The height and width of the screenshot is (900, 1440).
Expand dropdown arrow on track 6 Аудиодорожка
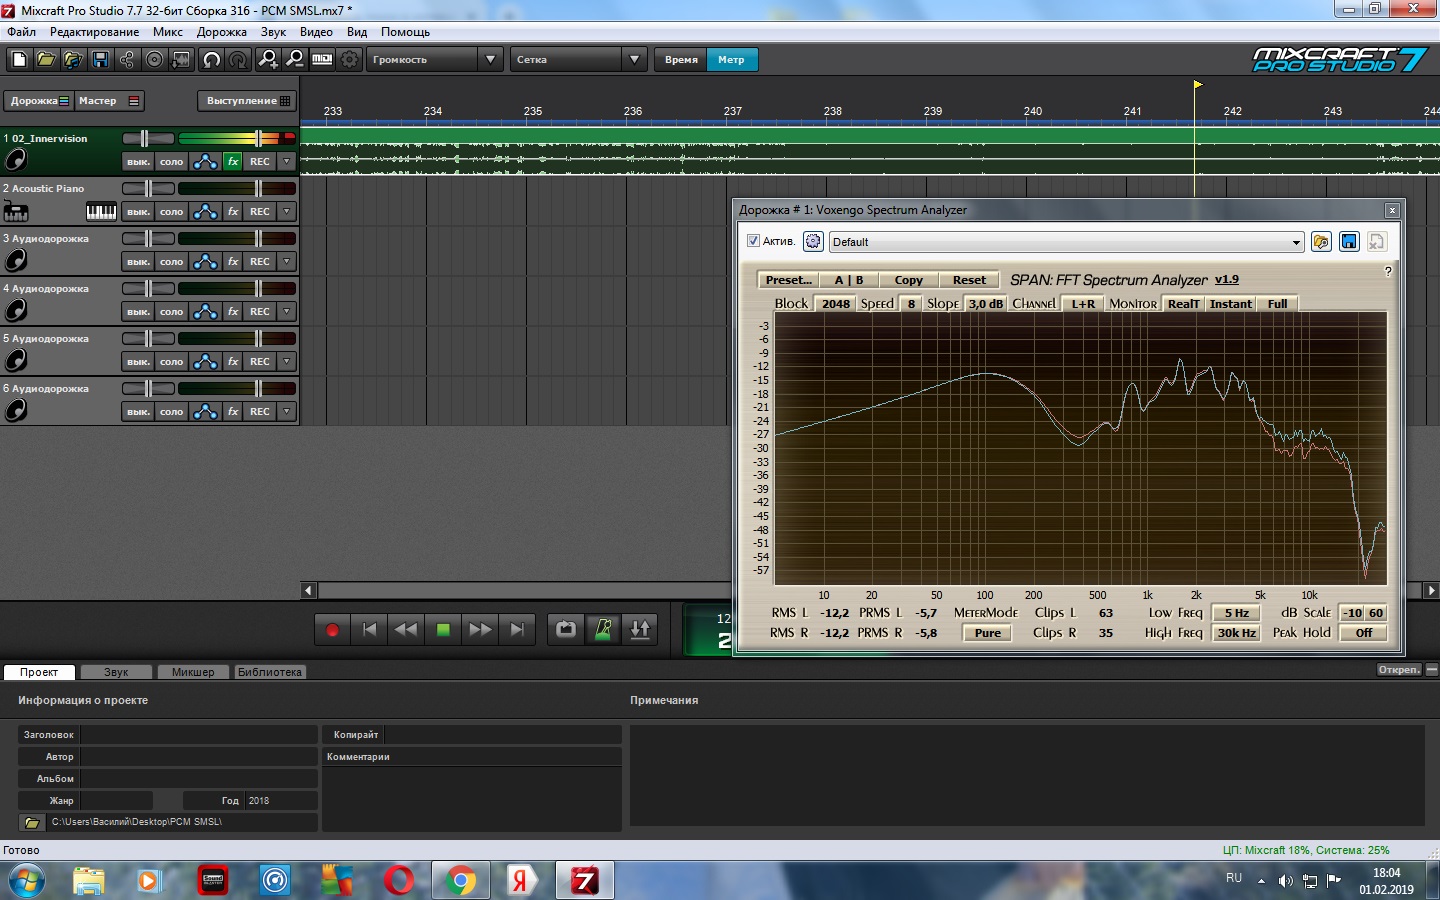[287, 411]
